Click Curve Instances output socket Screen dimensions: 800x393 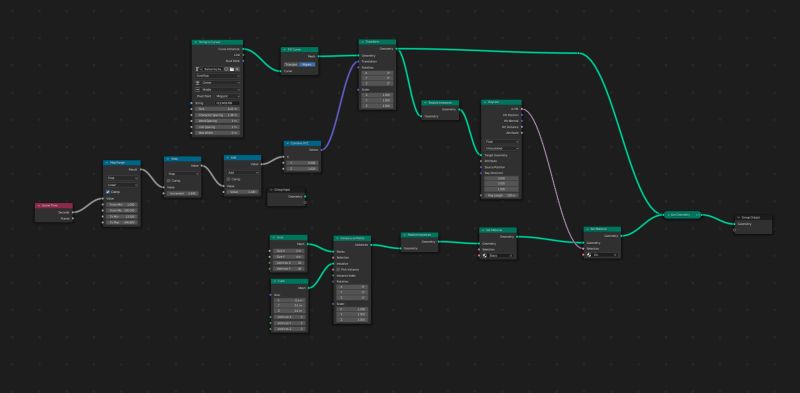pos(243,49)
